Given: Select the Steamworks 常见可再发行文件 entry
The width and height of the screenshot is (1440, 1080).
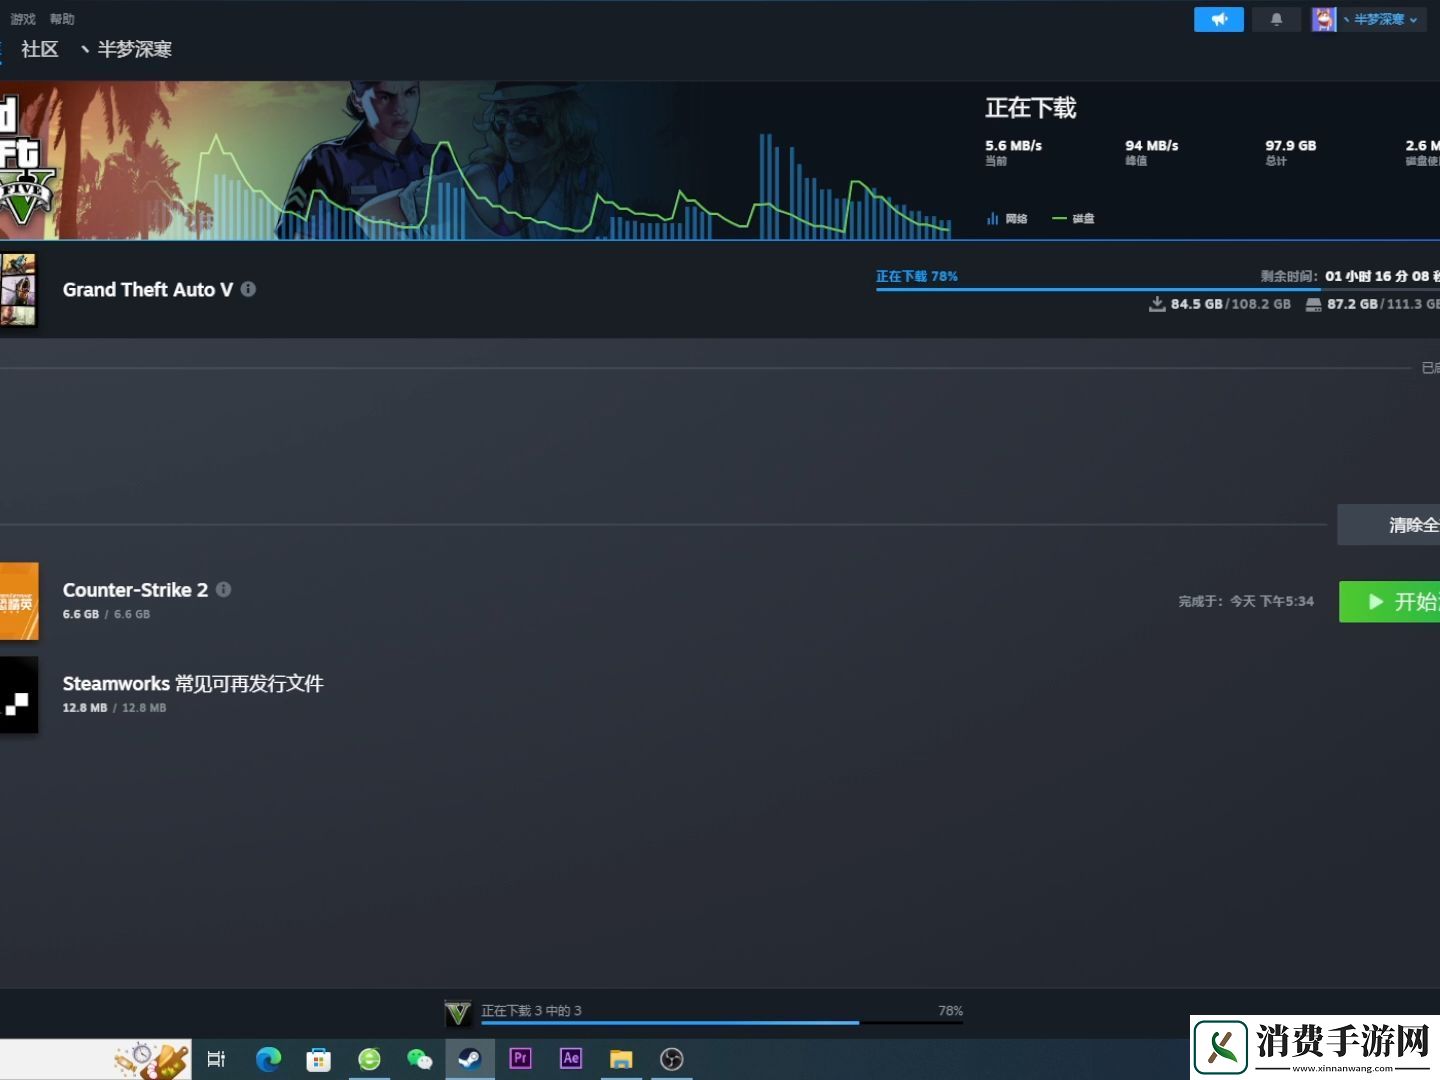Looking at the screenshot, I should point(193,683).
